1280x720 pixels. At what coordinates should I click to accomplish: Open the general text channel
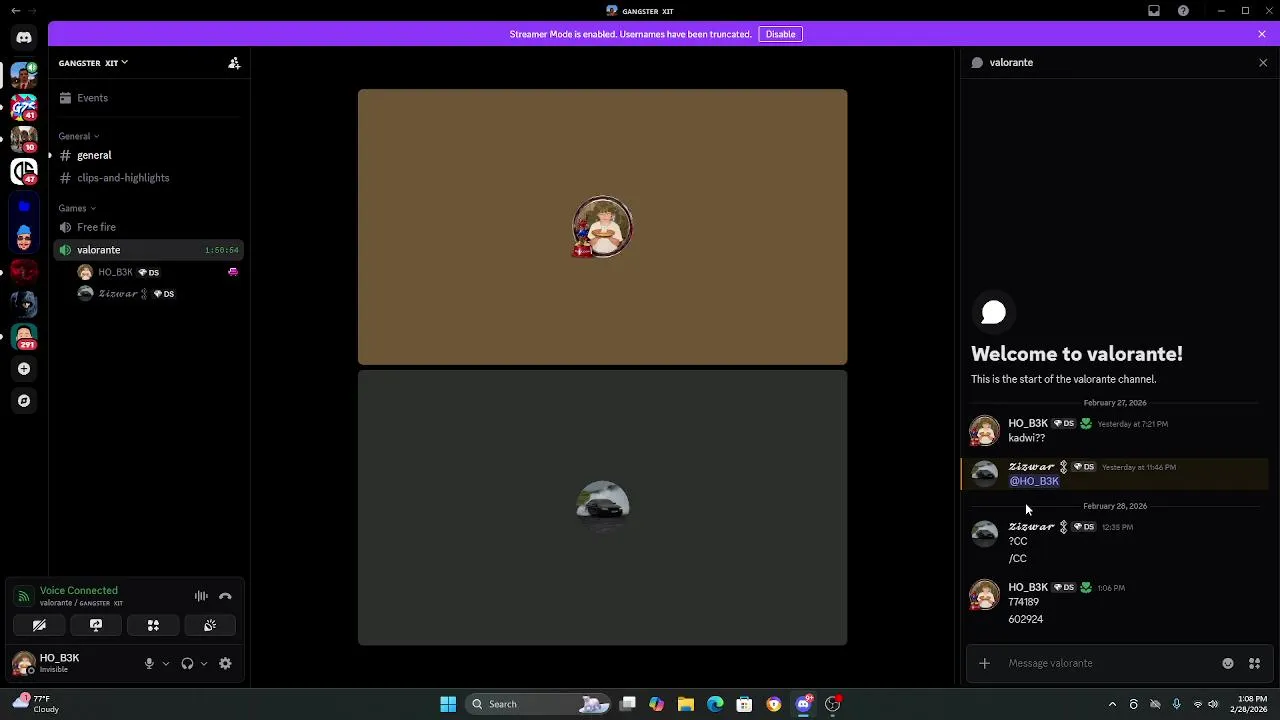click(x=150, y=155)
